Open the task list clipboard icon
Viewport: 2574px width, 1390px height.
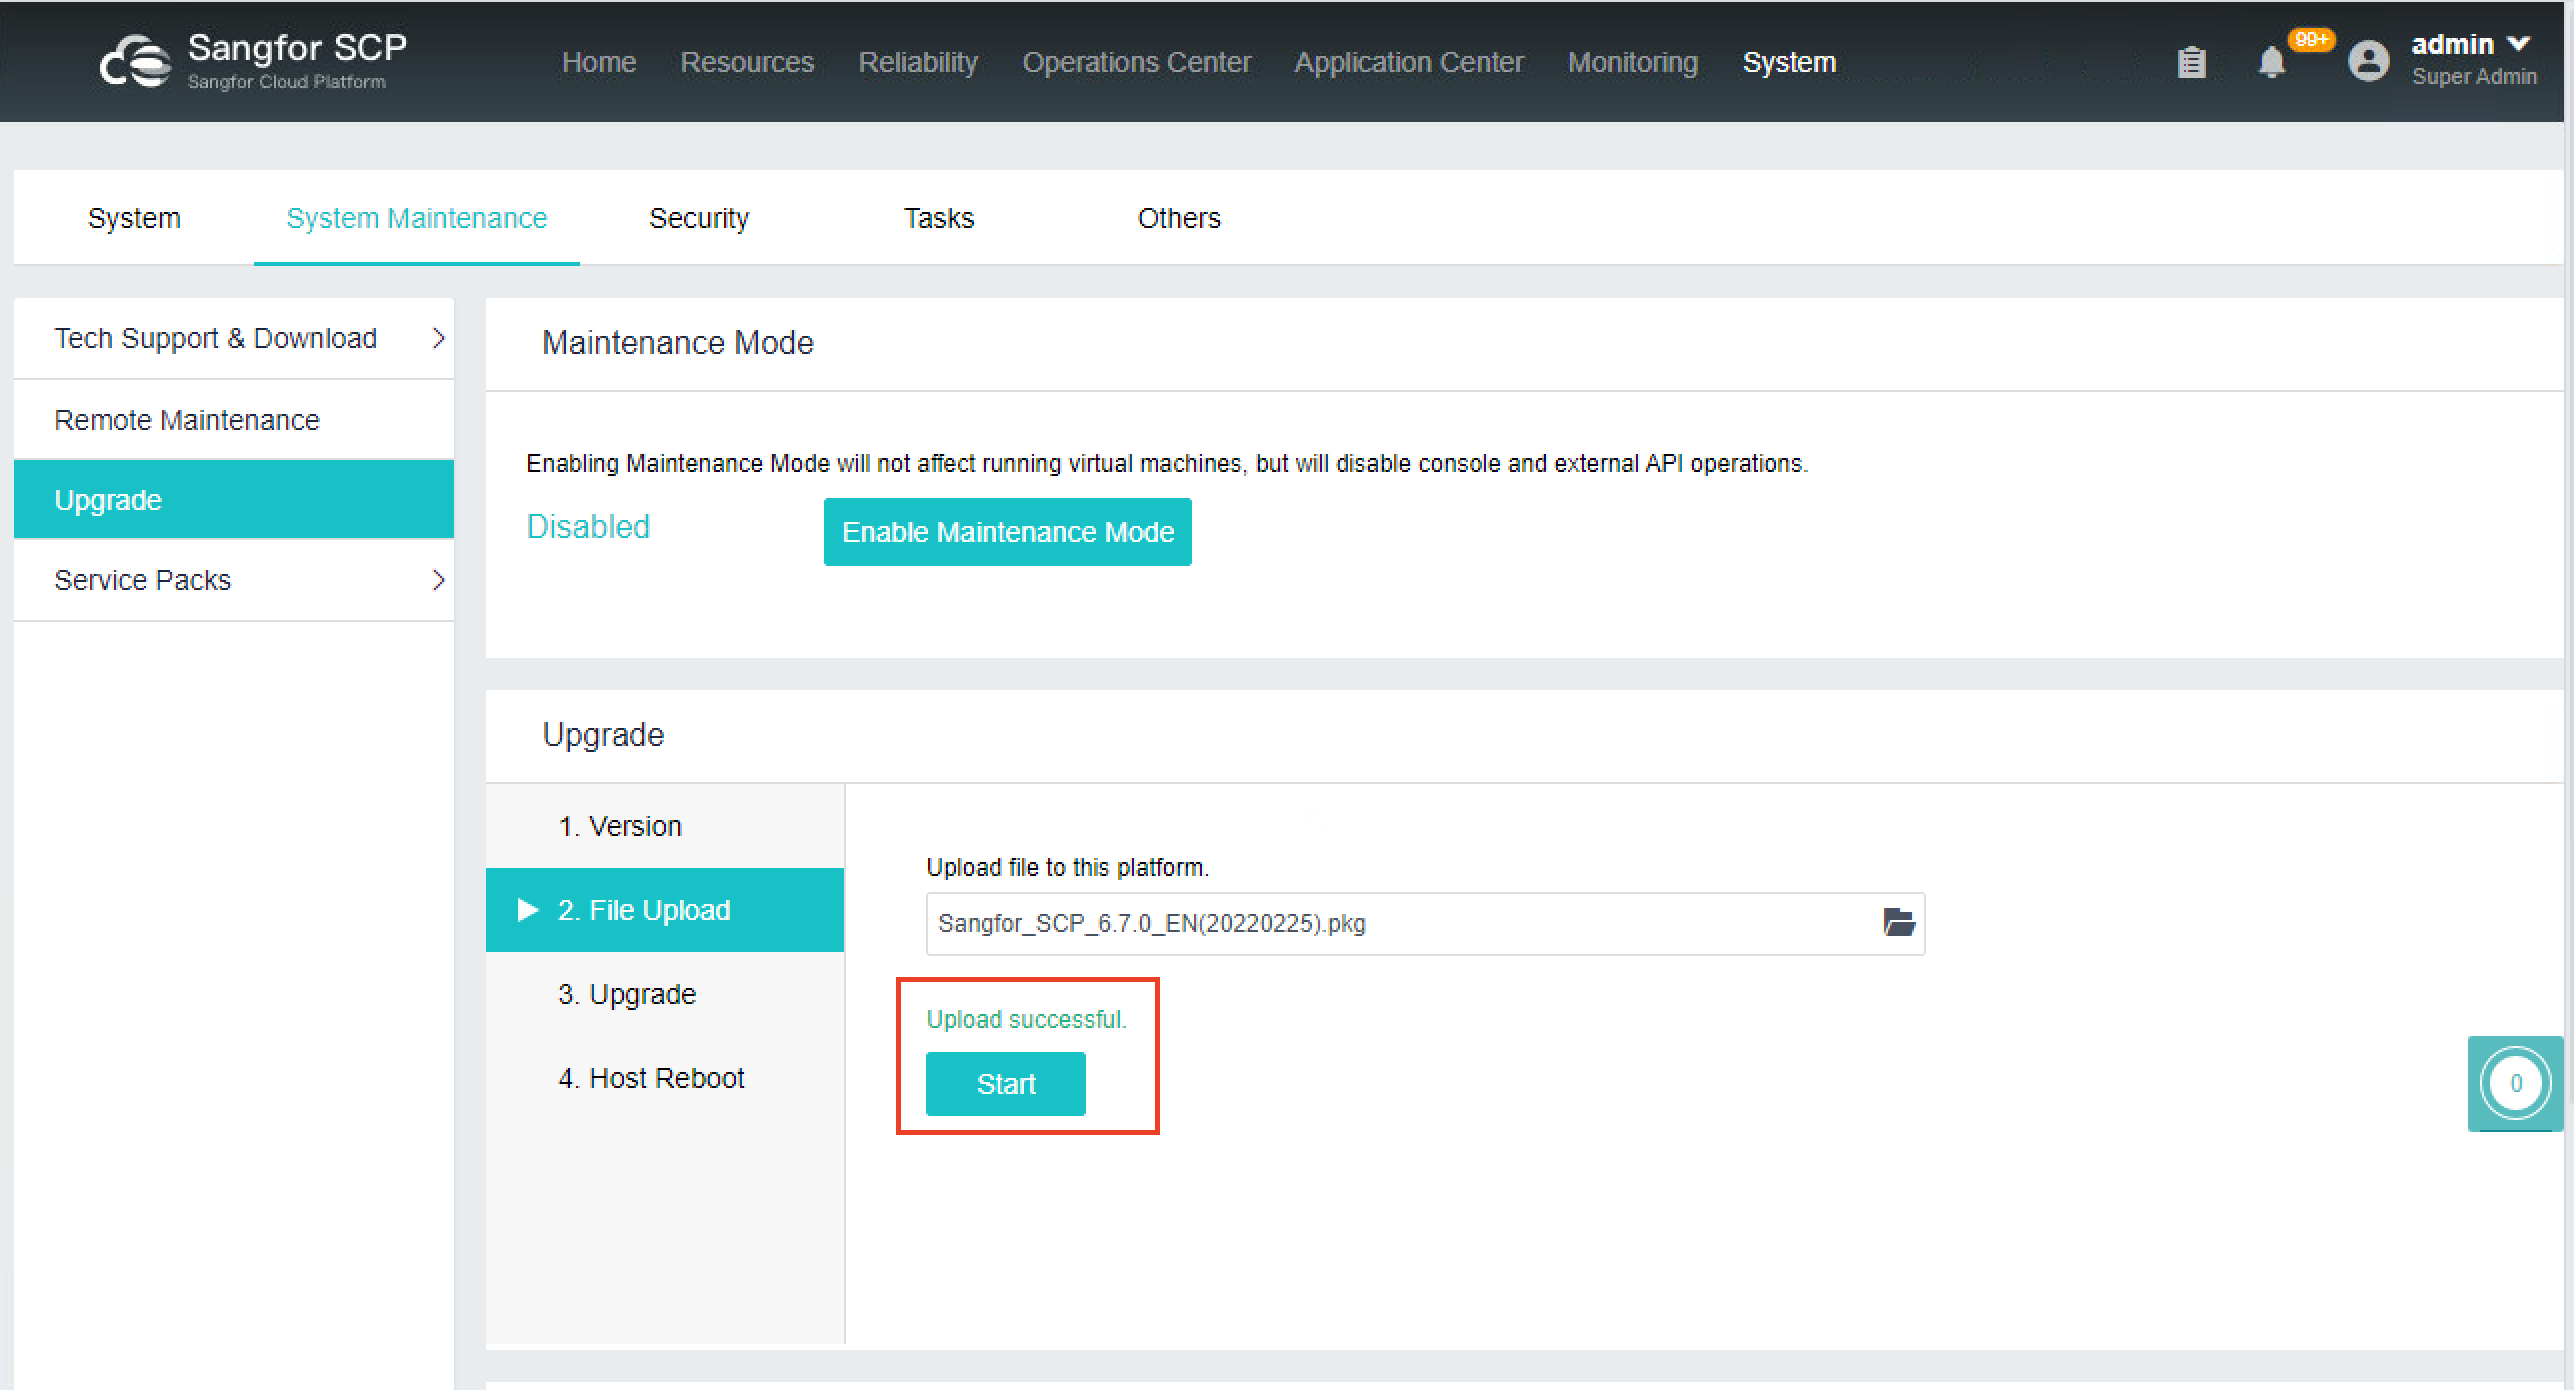2191,62
